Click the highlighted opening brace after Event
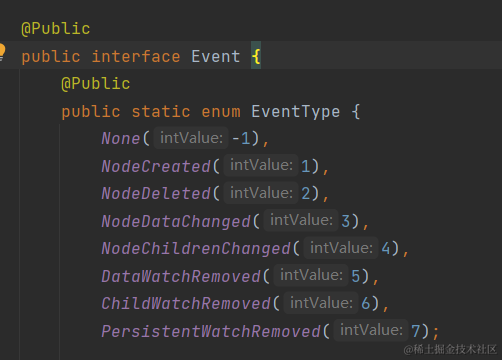This screenshot has height=360, width=502. point(256,56)
